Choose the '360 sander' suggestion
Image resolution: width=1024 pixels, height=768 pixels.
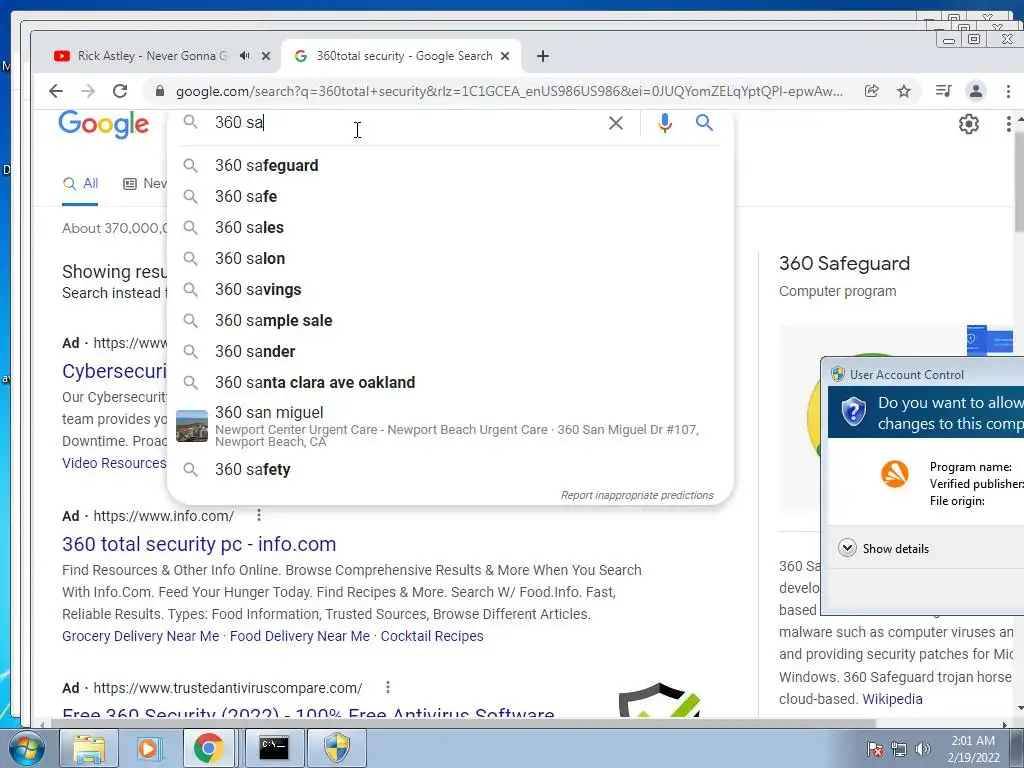point(451,352)
